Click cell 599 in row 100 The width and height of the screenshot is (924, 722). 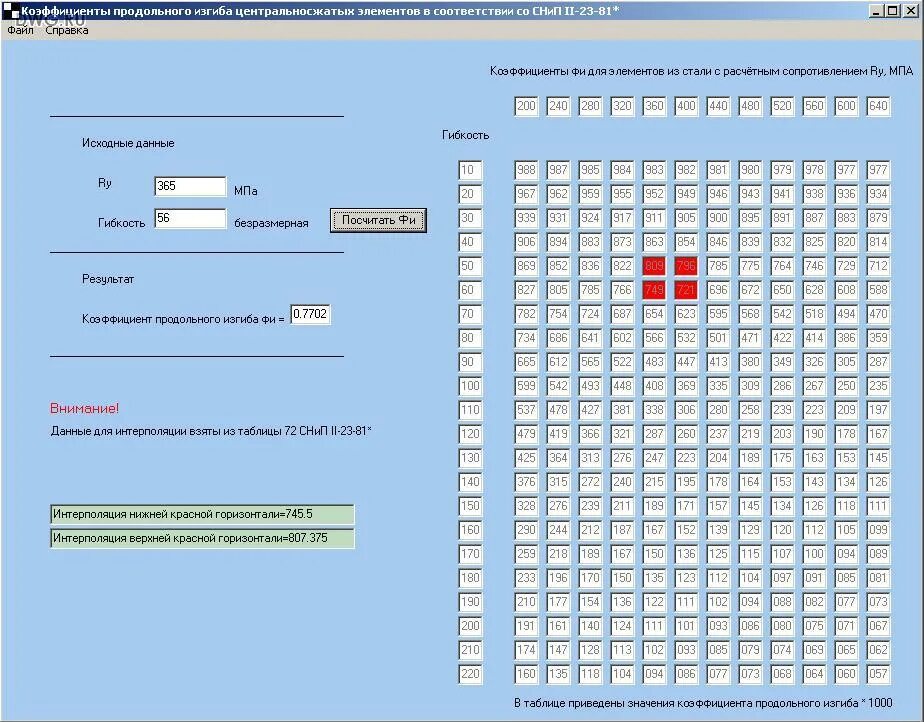point(526,386)
